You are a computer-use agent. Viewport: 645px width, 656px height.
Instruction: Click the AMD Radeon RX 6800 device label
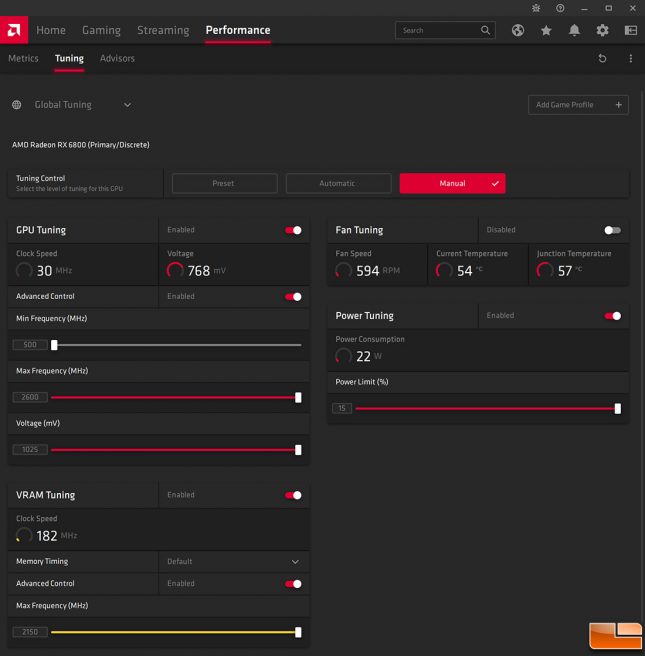[81, 145]
